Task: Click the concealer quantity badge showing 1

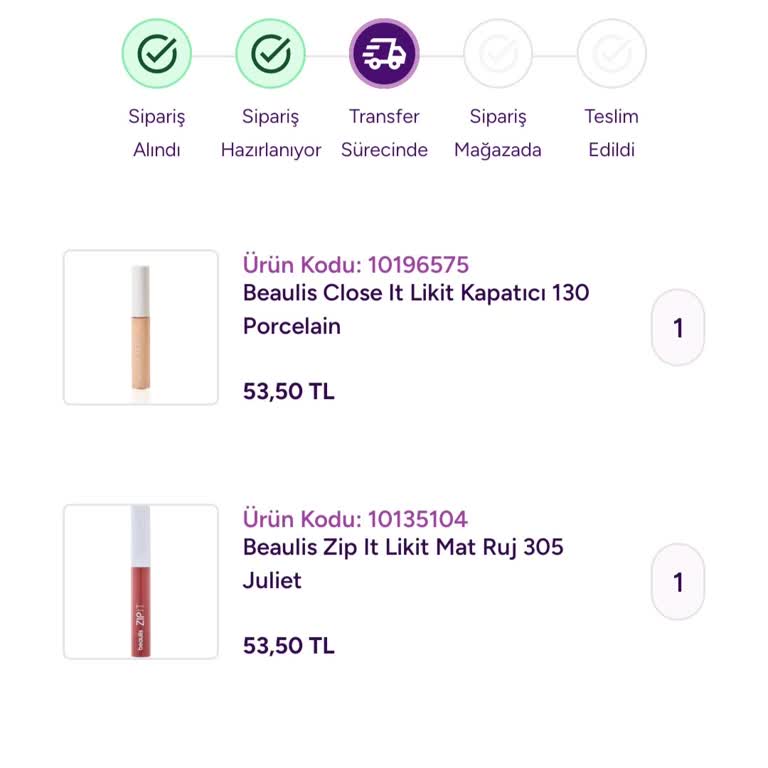Action: click(678, 327)
